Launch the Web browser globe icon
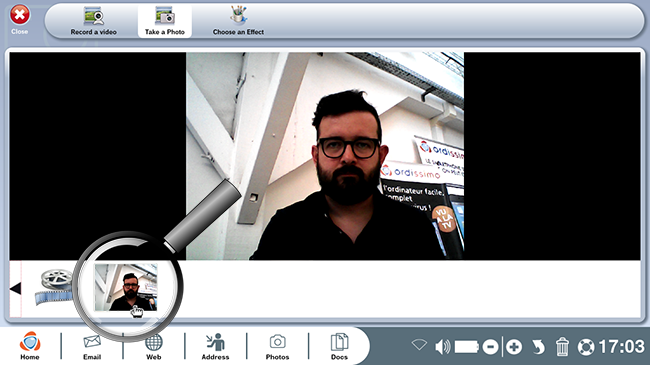The width and height of the screenshot is (650, 365). [153, 346]
